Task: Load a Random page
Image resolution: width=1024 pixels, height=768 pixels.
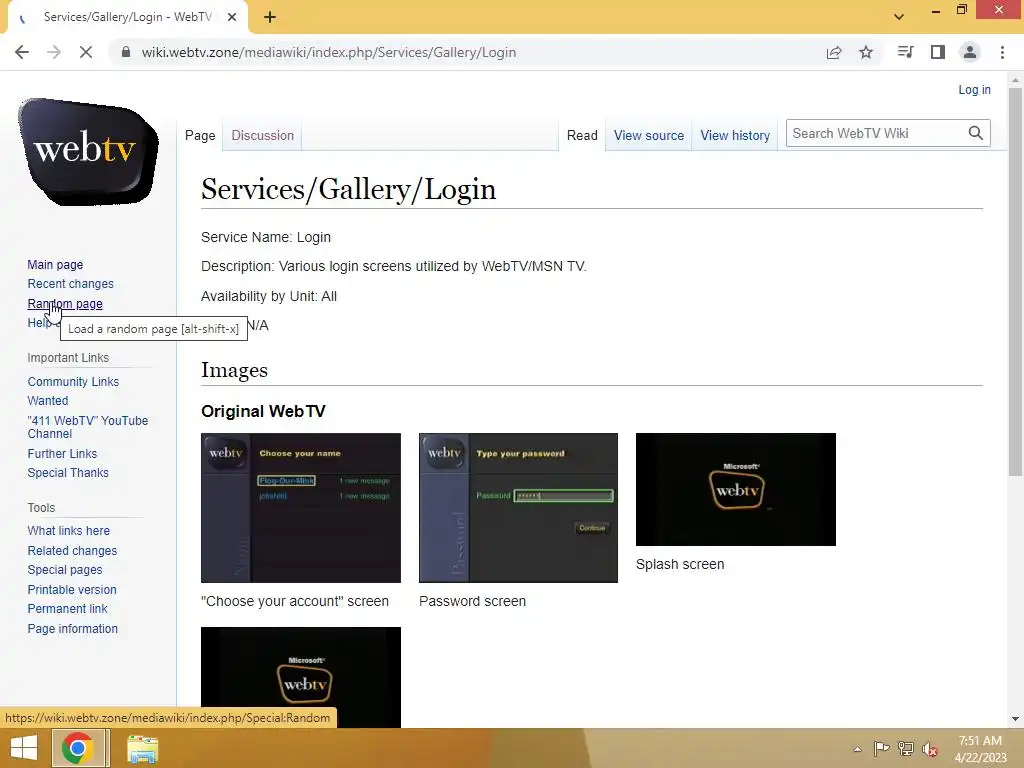Action: pyautogui.click(x=65, y=304)
